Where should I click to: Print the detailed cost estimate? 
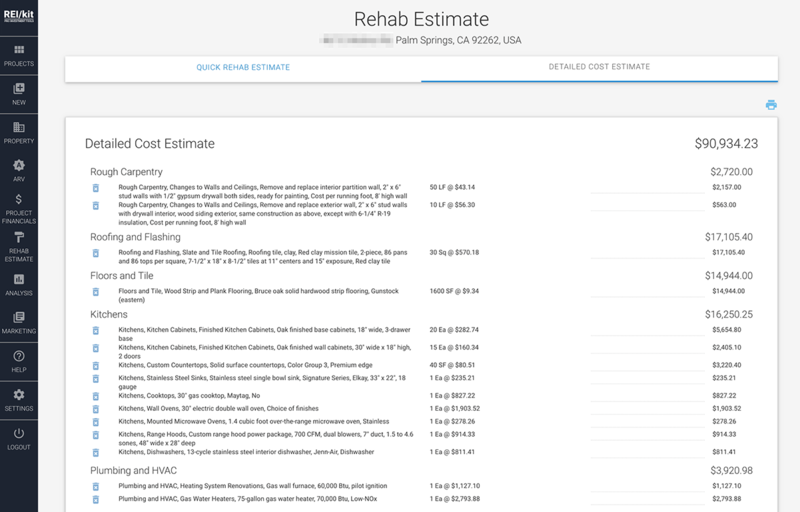pos(771,105)
